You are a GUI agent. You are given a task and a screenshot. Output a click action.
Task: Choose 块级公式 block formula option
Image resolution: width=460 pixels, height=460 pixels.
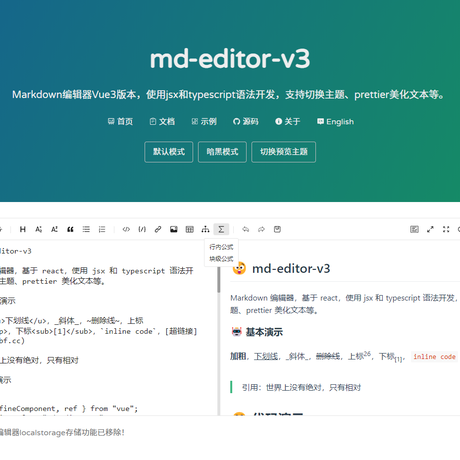point(221,259)
